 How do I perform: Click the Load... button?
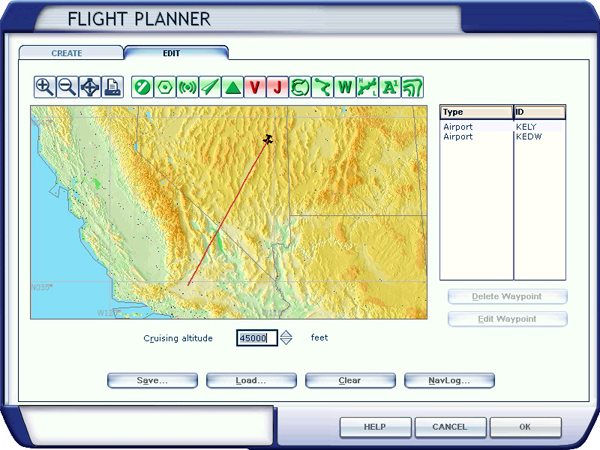251,380
